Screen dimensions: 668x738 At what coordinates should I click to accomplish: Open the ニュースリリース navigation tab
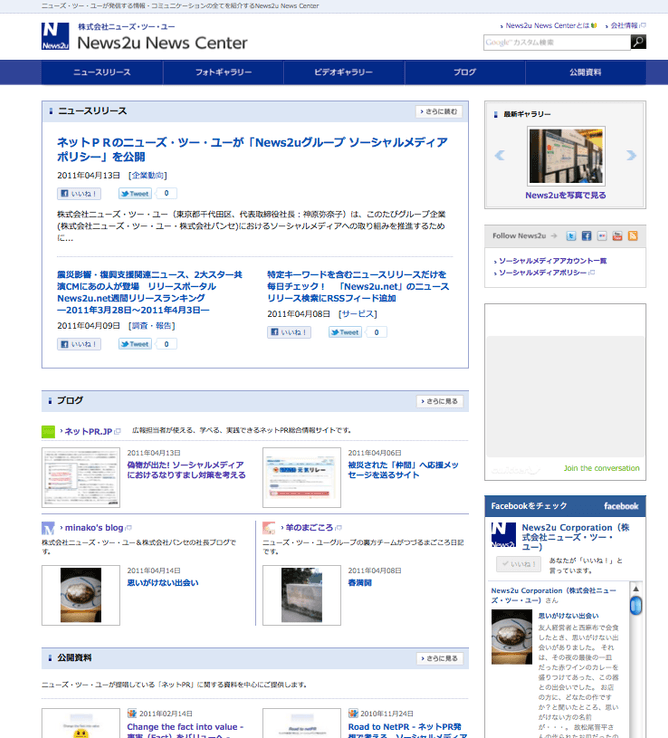(x=102, y=72)
